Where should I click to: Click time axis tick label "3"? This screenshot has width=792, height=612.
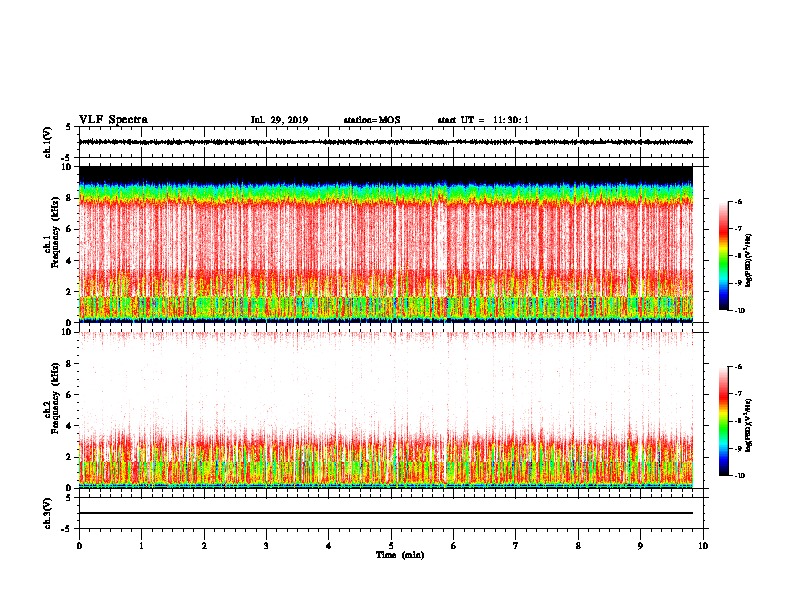tap(266, 546)
